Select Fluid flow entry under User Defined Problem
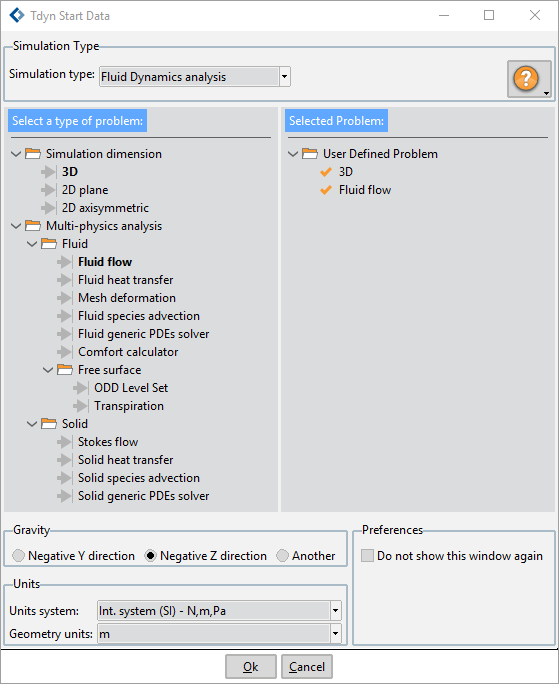Image resolution: width=559 pixels, height=684 pixels. tap(365, 190)
